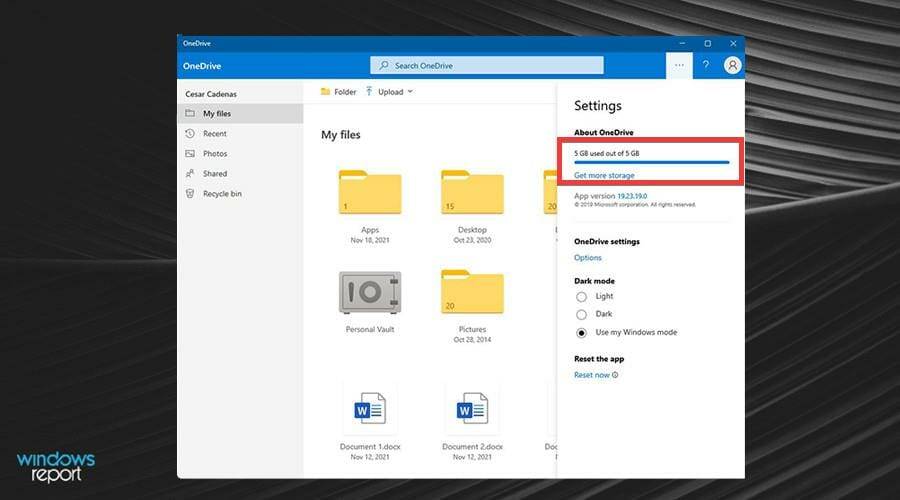Click the Get more storage link

click(604, 176)
